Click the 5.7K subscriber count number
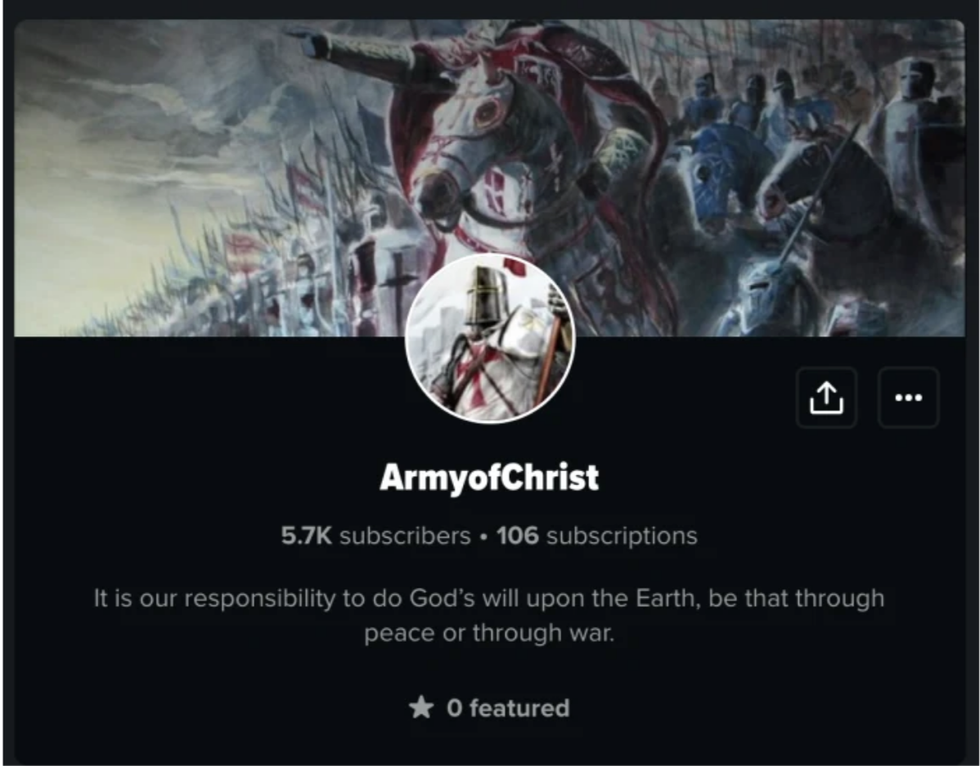The image size is (980, 766). click(306, 535)
